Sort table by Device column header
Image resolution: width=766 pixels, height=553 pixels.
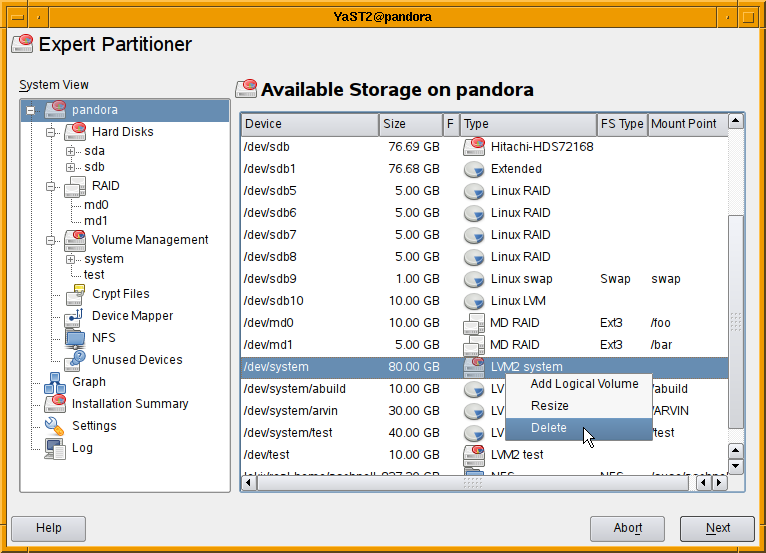310,124
